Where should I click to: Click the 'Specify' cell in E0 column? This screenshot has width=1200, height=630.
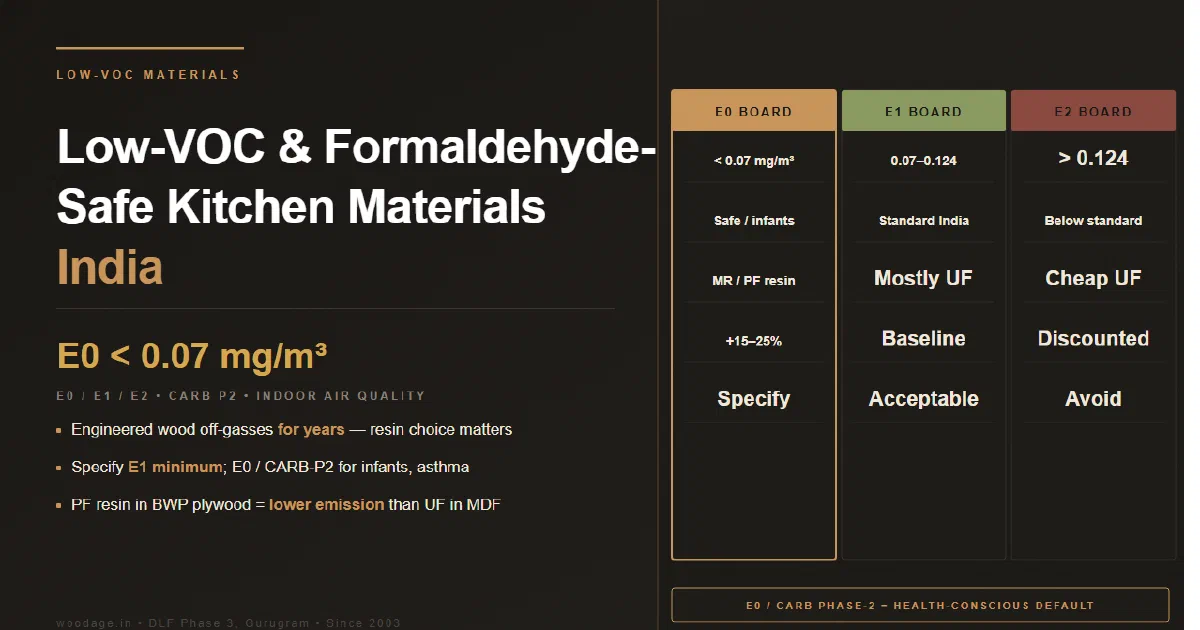(x=754, y=399)
